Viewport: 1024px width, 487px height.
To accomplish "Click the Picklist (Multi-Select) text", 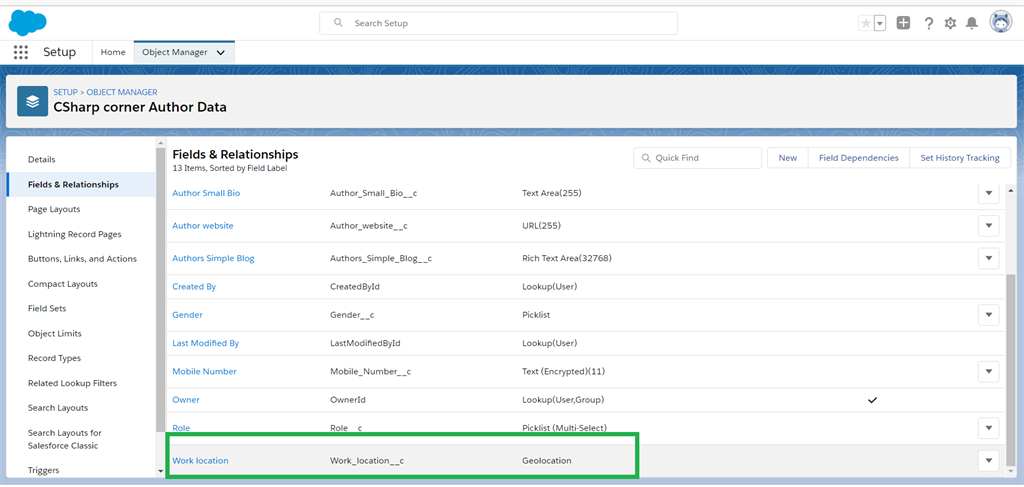I will click(x=564, y=428).
